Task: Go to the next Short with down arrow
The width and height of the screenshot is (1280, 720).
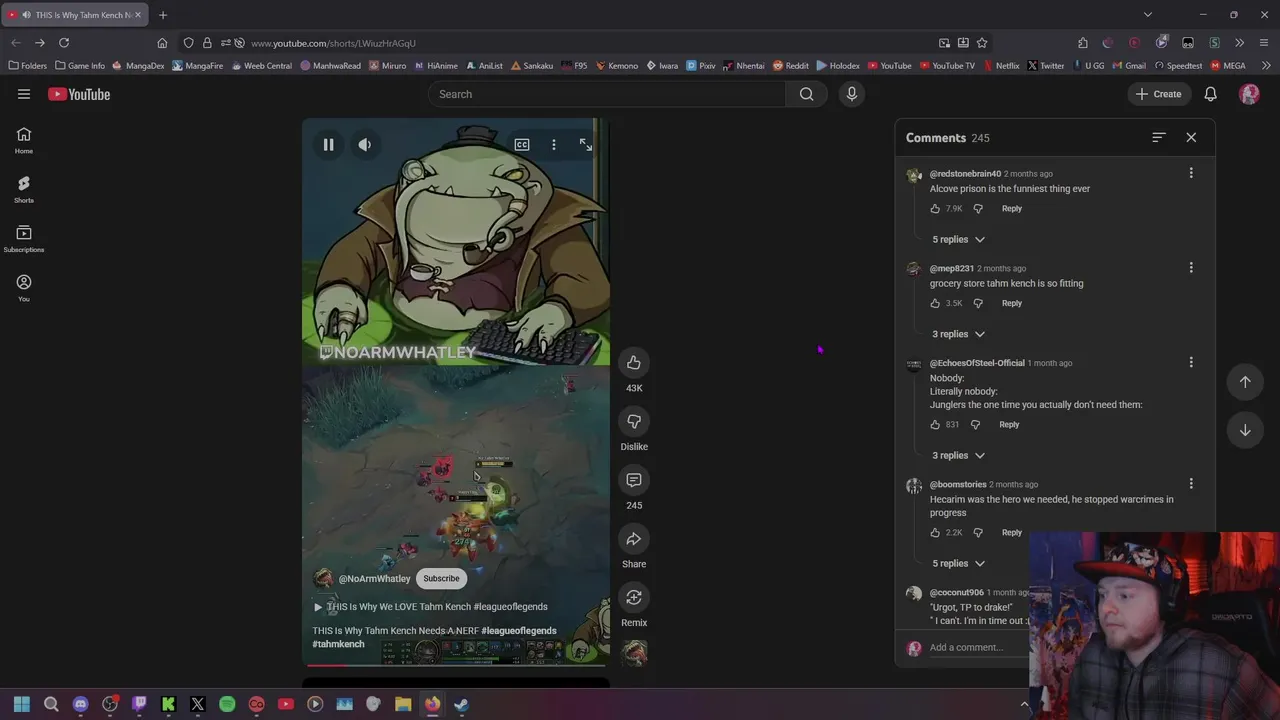Action: [x=1245, y=430]
